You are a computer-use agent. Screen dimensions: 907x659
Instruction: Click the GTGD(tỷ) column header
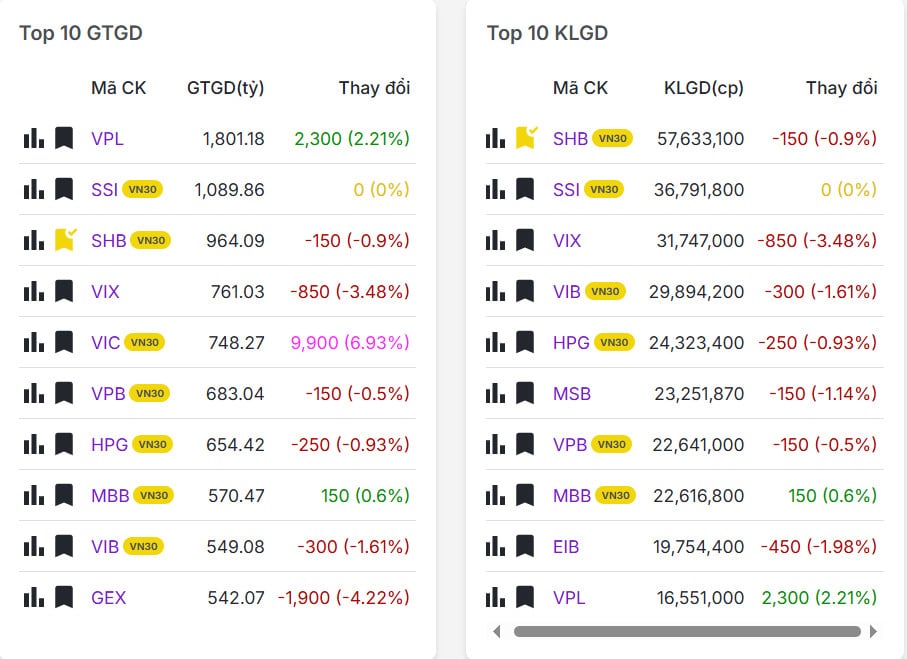tap(225, 87)
